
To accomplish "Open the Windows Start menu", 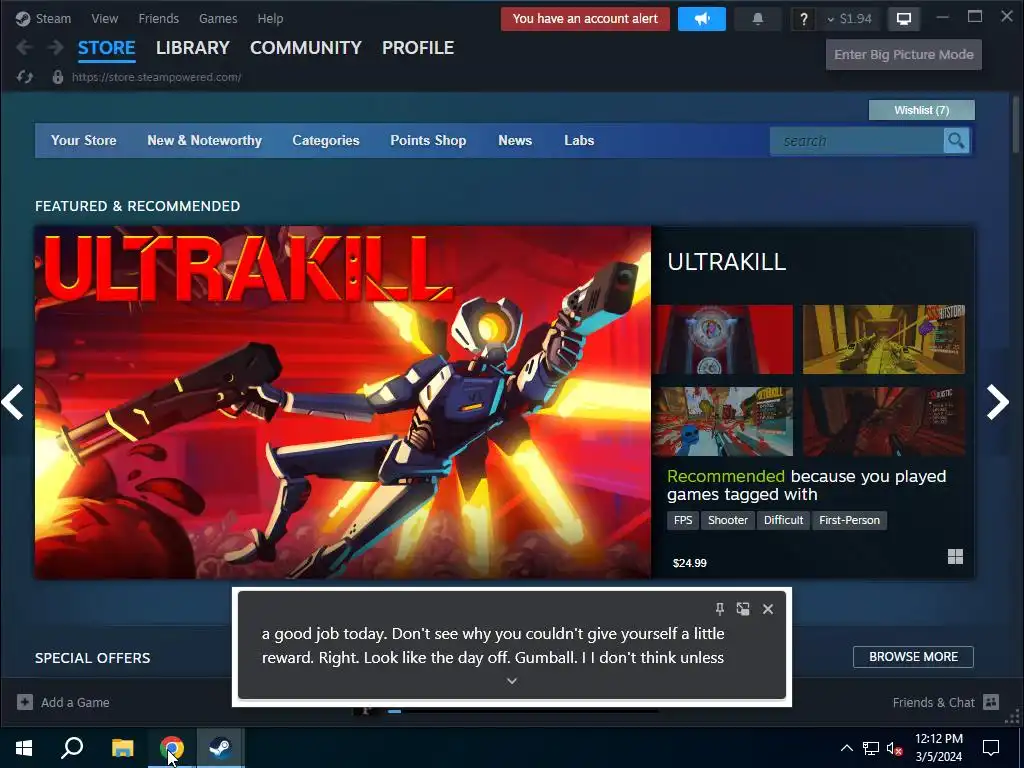I will coord(24,748).
